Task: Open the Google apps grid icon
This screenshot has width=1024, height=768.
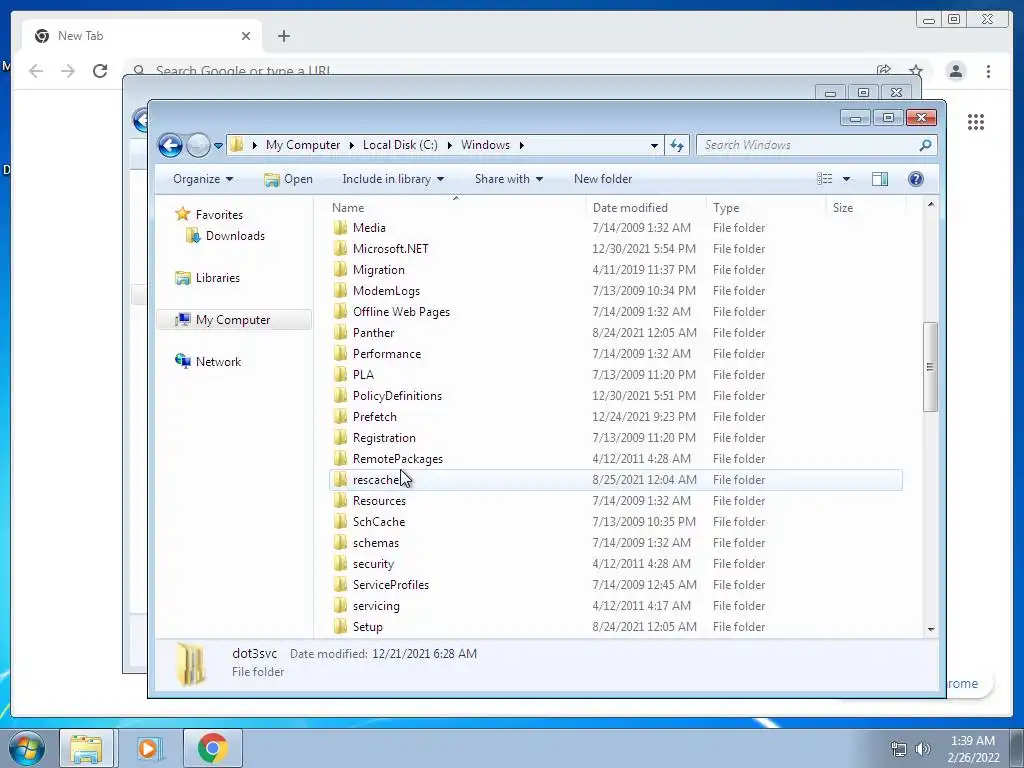Action: (x=976, y=121)
